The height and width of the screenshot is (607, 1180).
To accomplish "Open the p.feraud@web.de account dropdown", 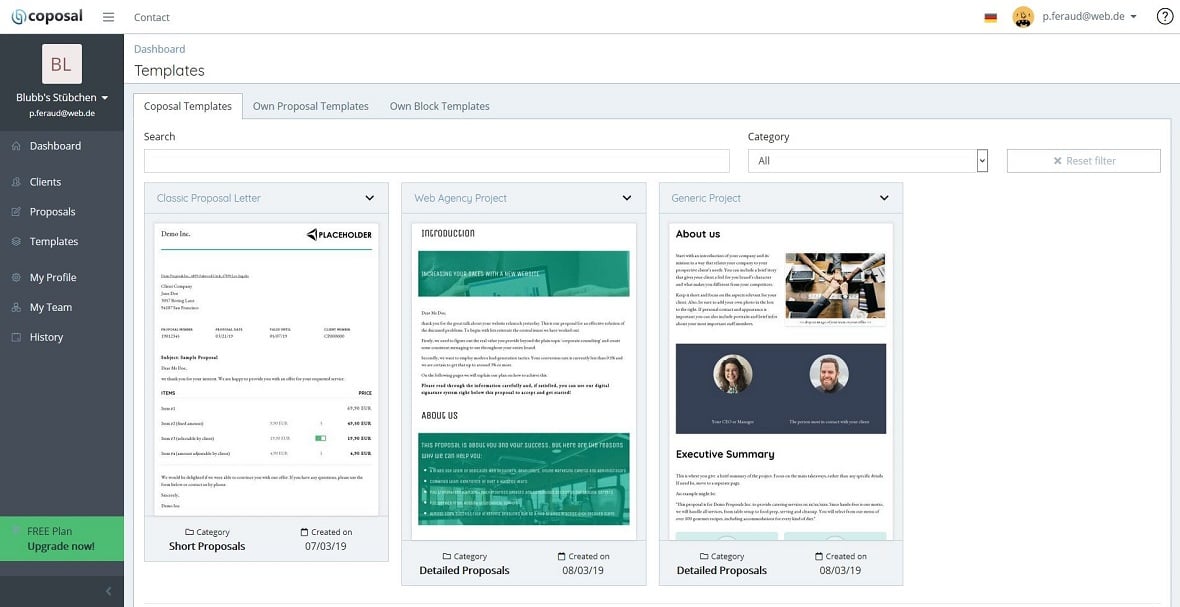I will 1089,17.
